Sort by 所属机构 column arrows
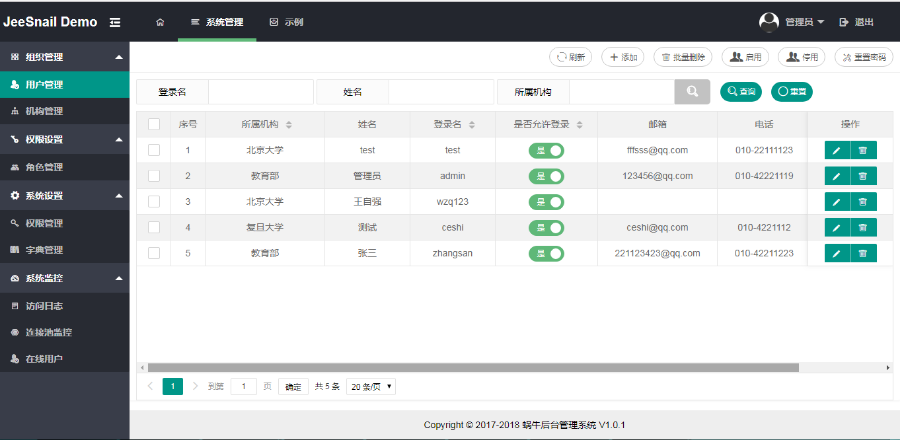 [289, 124]
